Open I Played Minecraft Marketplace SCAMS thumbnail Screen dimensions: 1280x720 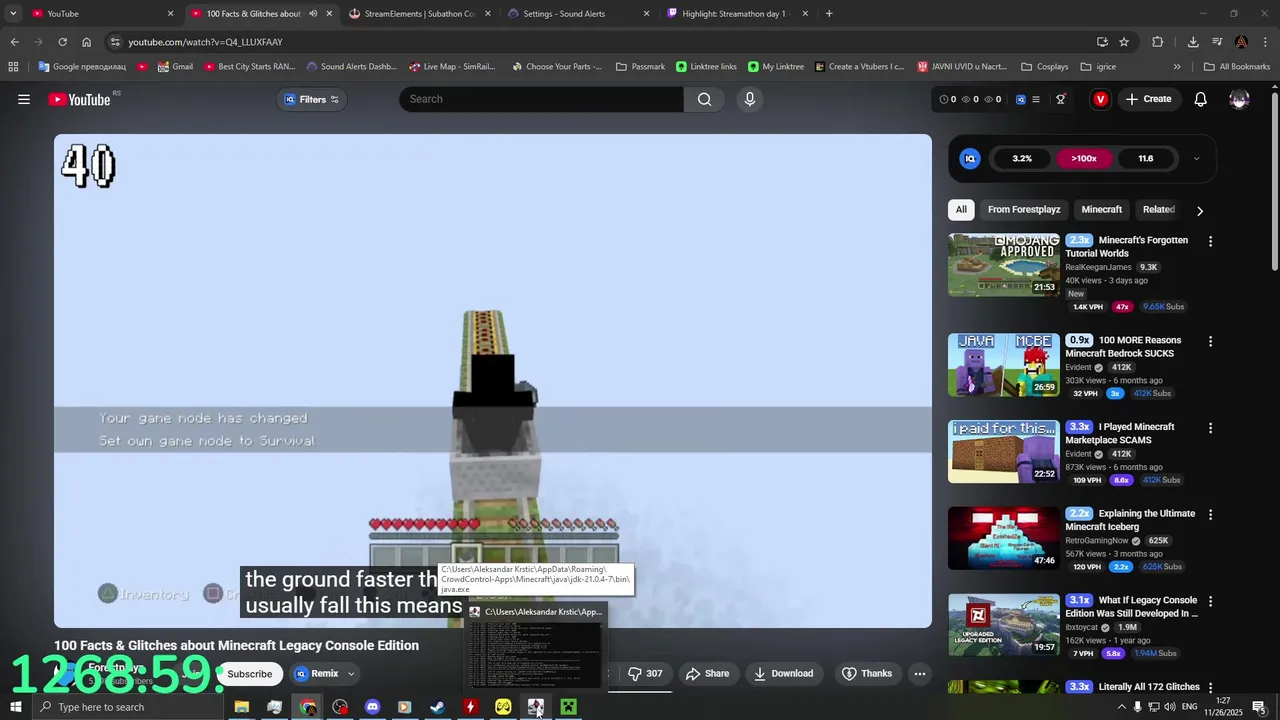click(x=1004, y=452)
